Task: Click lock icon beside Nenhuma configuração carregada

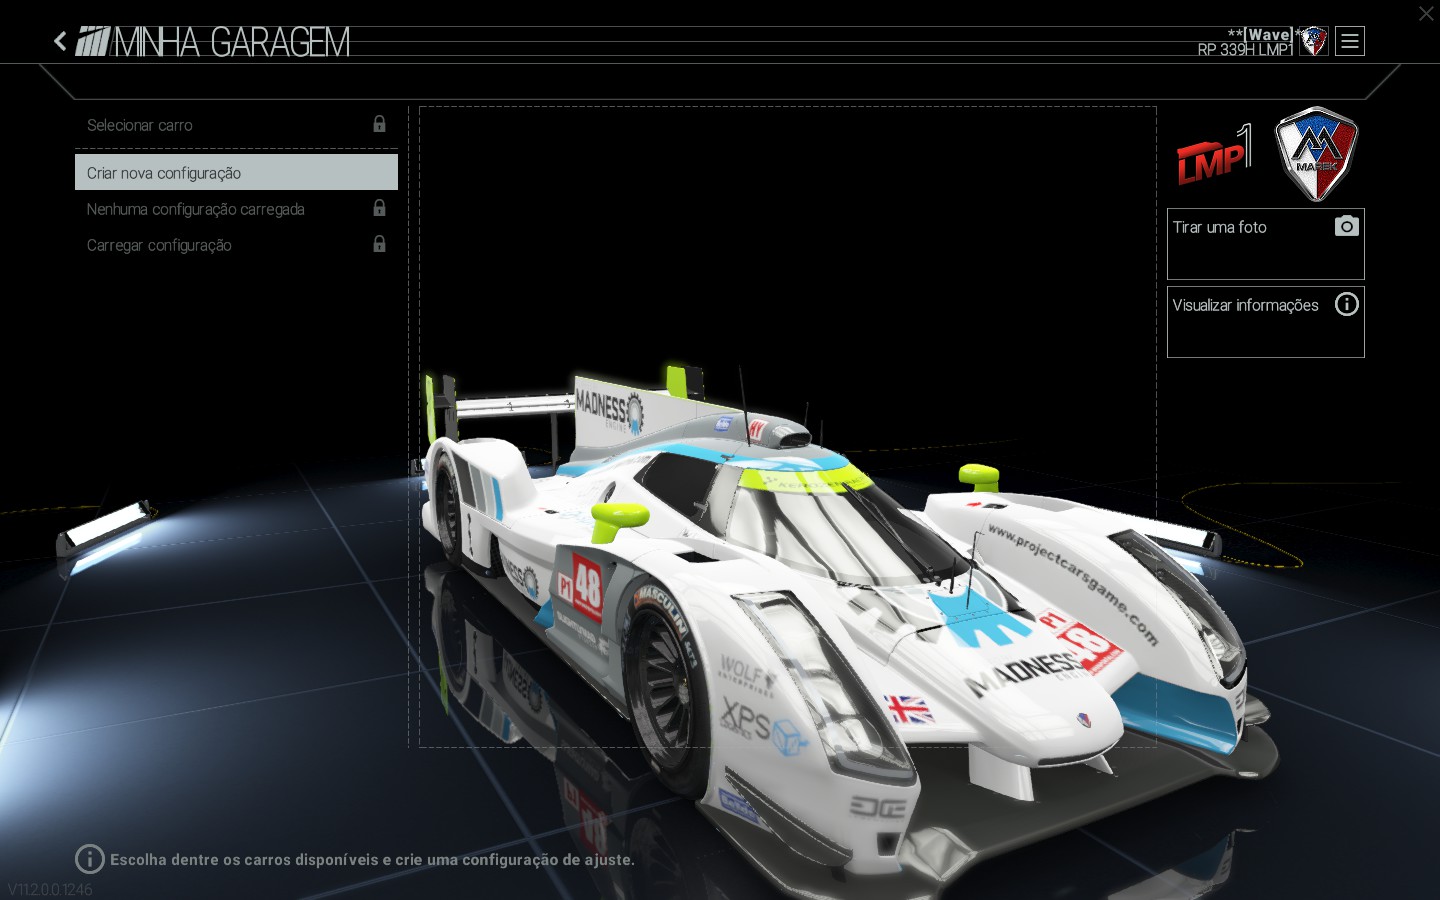Action: pyautogui.click(x=379, y=208)
